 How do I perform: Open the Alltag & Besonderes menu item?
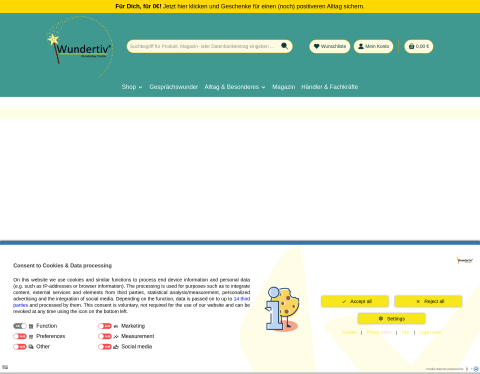(232, 87)
